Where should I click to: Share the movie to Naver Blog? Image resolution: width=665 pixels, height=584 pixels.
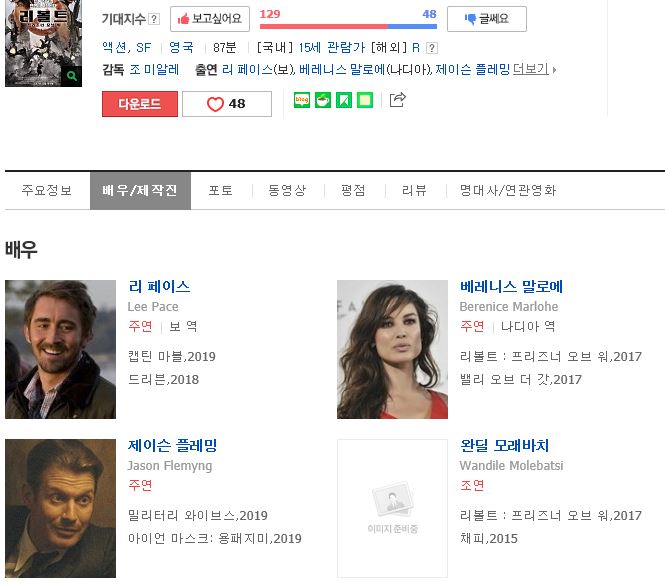(x=302, y=100)
